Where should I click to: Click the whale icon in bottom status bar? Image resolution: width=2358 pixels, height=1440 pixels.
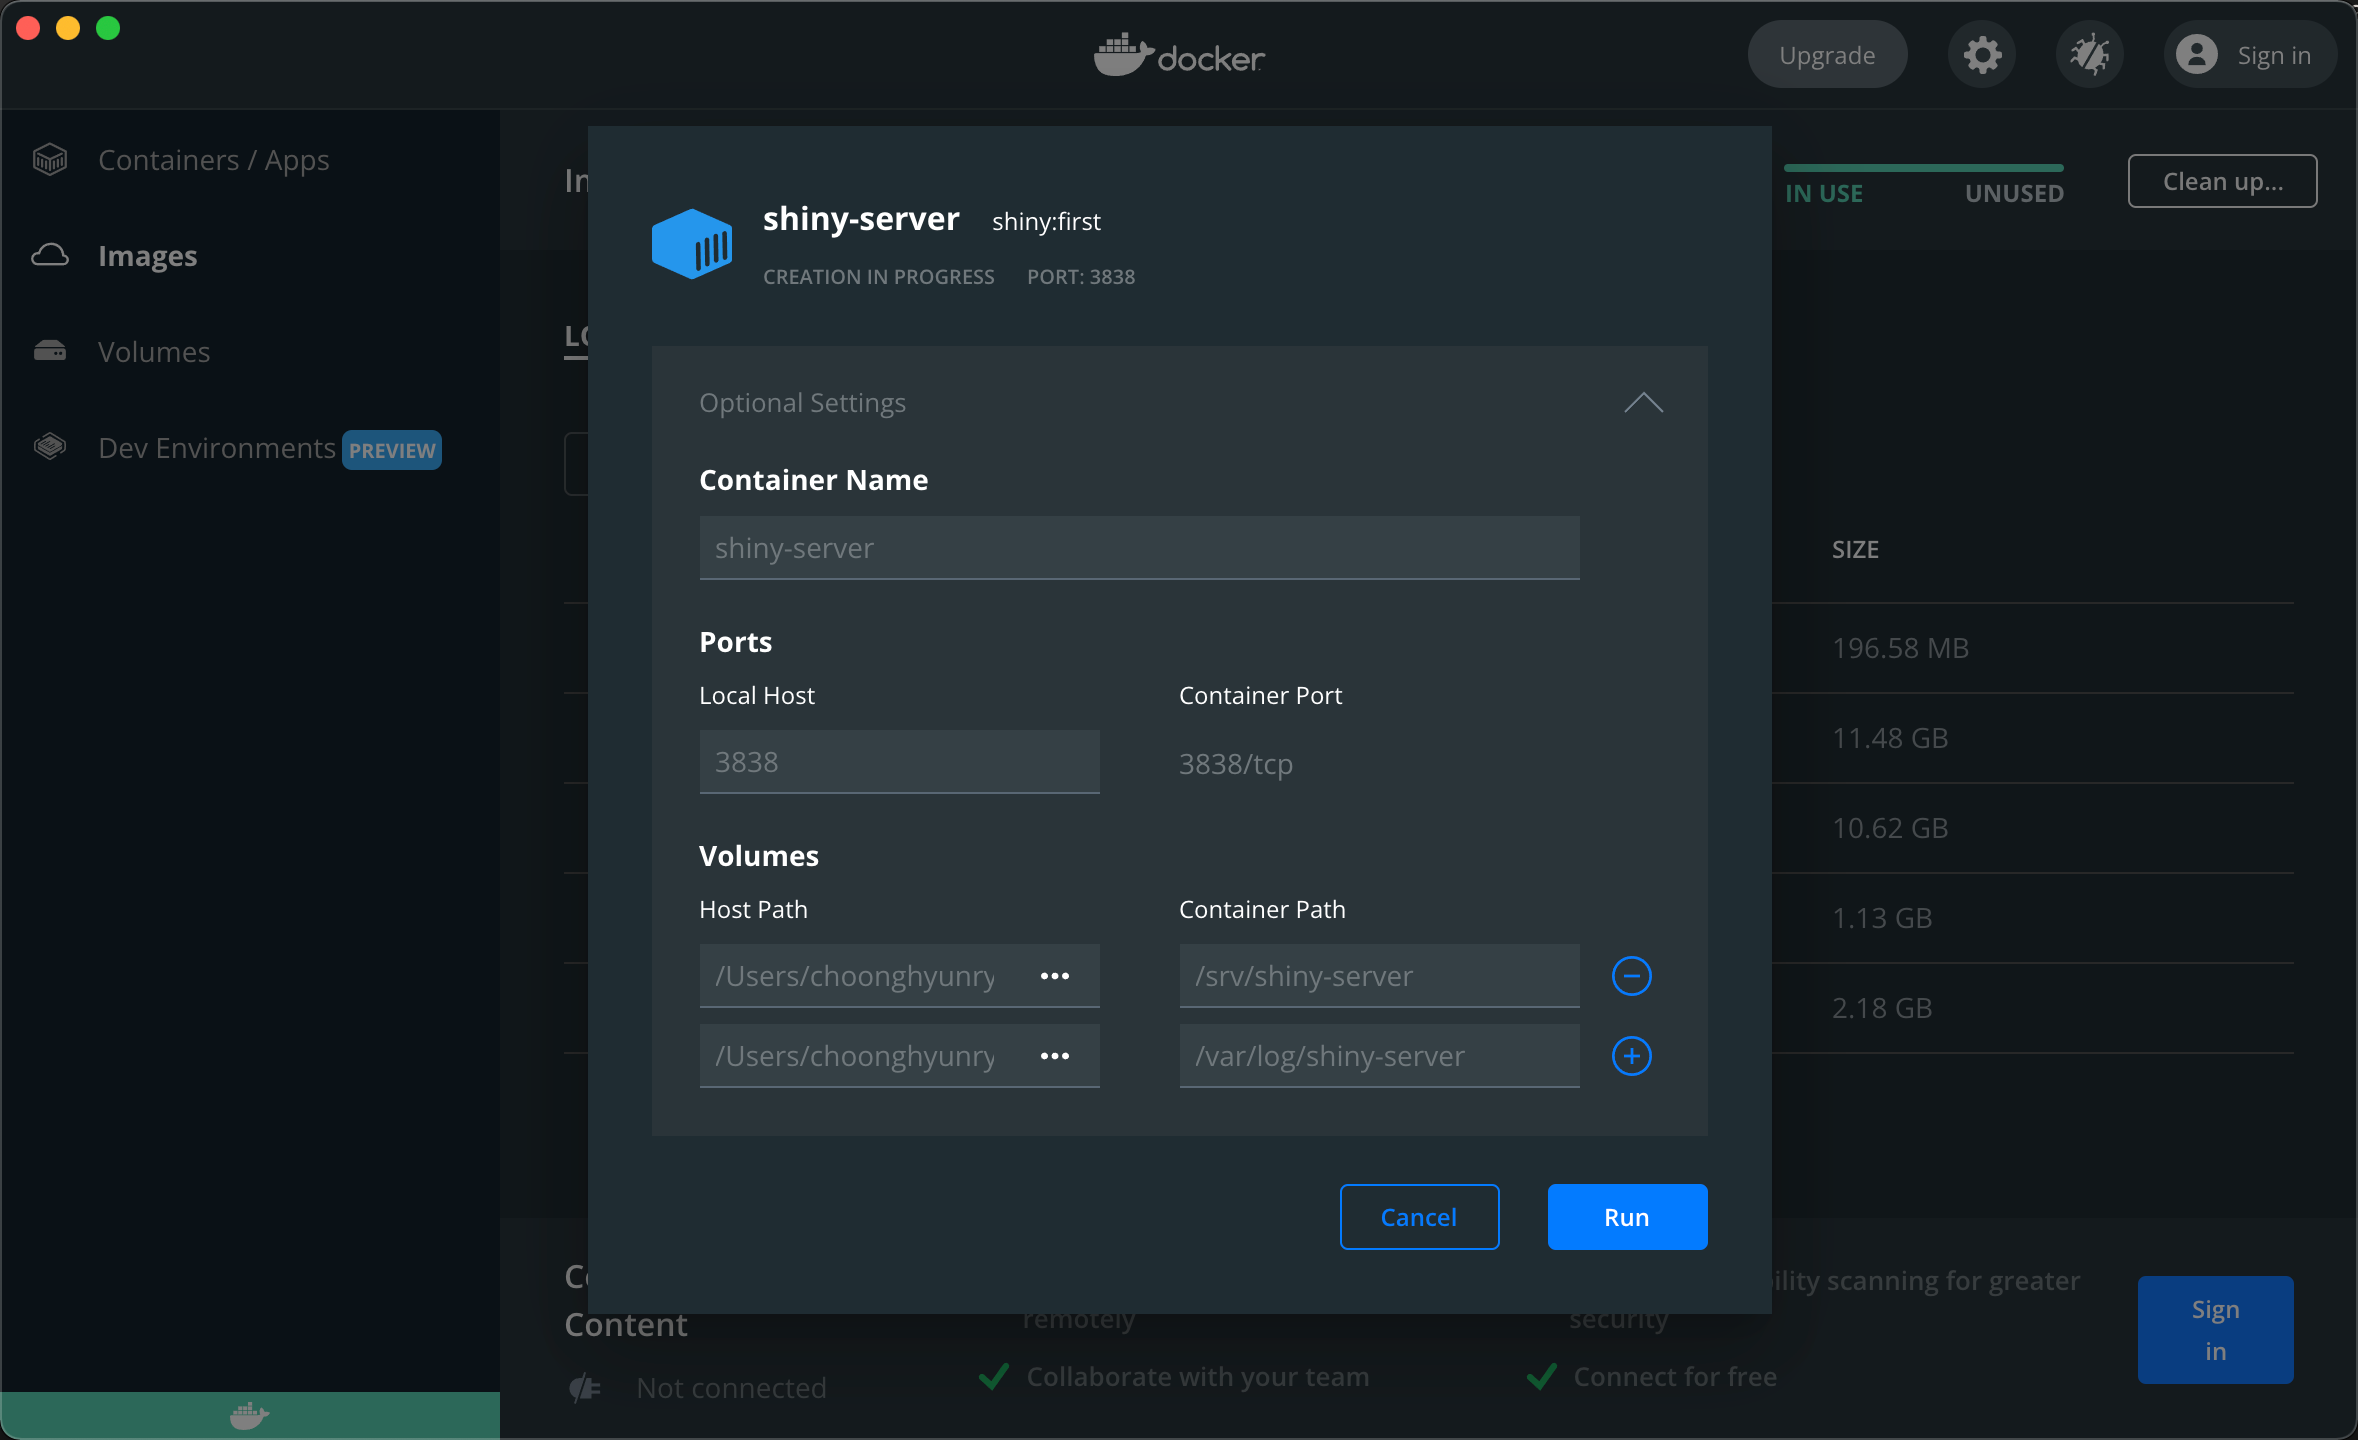250,1416
